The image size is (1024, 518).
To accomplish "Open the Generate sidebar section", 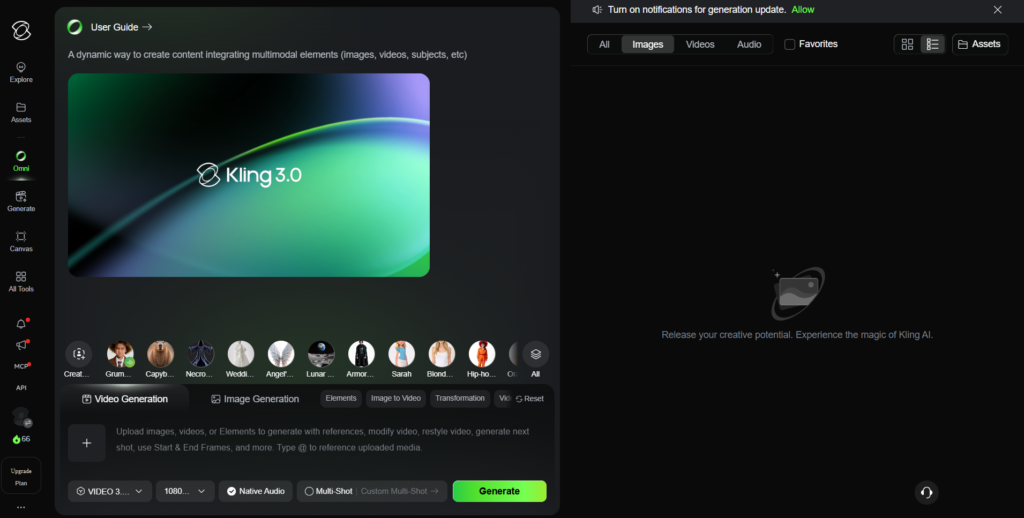I will click(21, 201).
